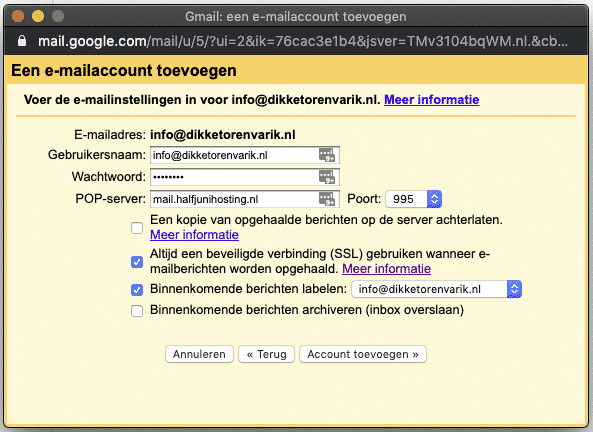This screenshot has height=432, width=593.
Task: Click password manager icon in Wachtwoord field
Action: tap(327, 177)
